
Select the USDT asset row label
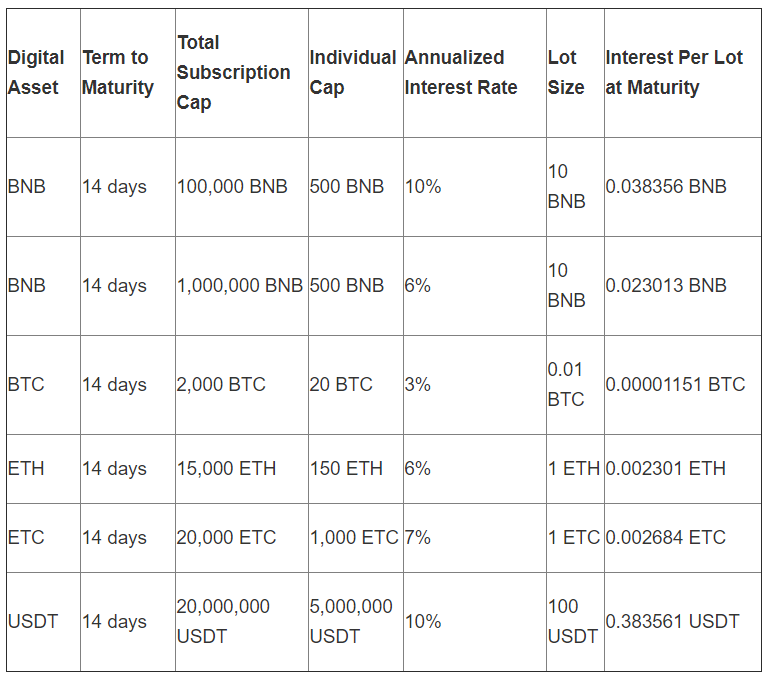[33, 622]
